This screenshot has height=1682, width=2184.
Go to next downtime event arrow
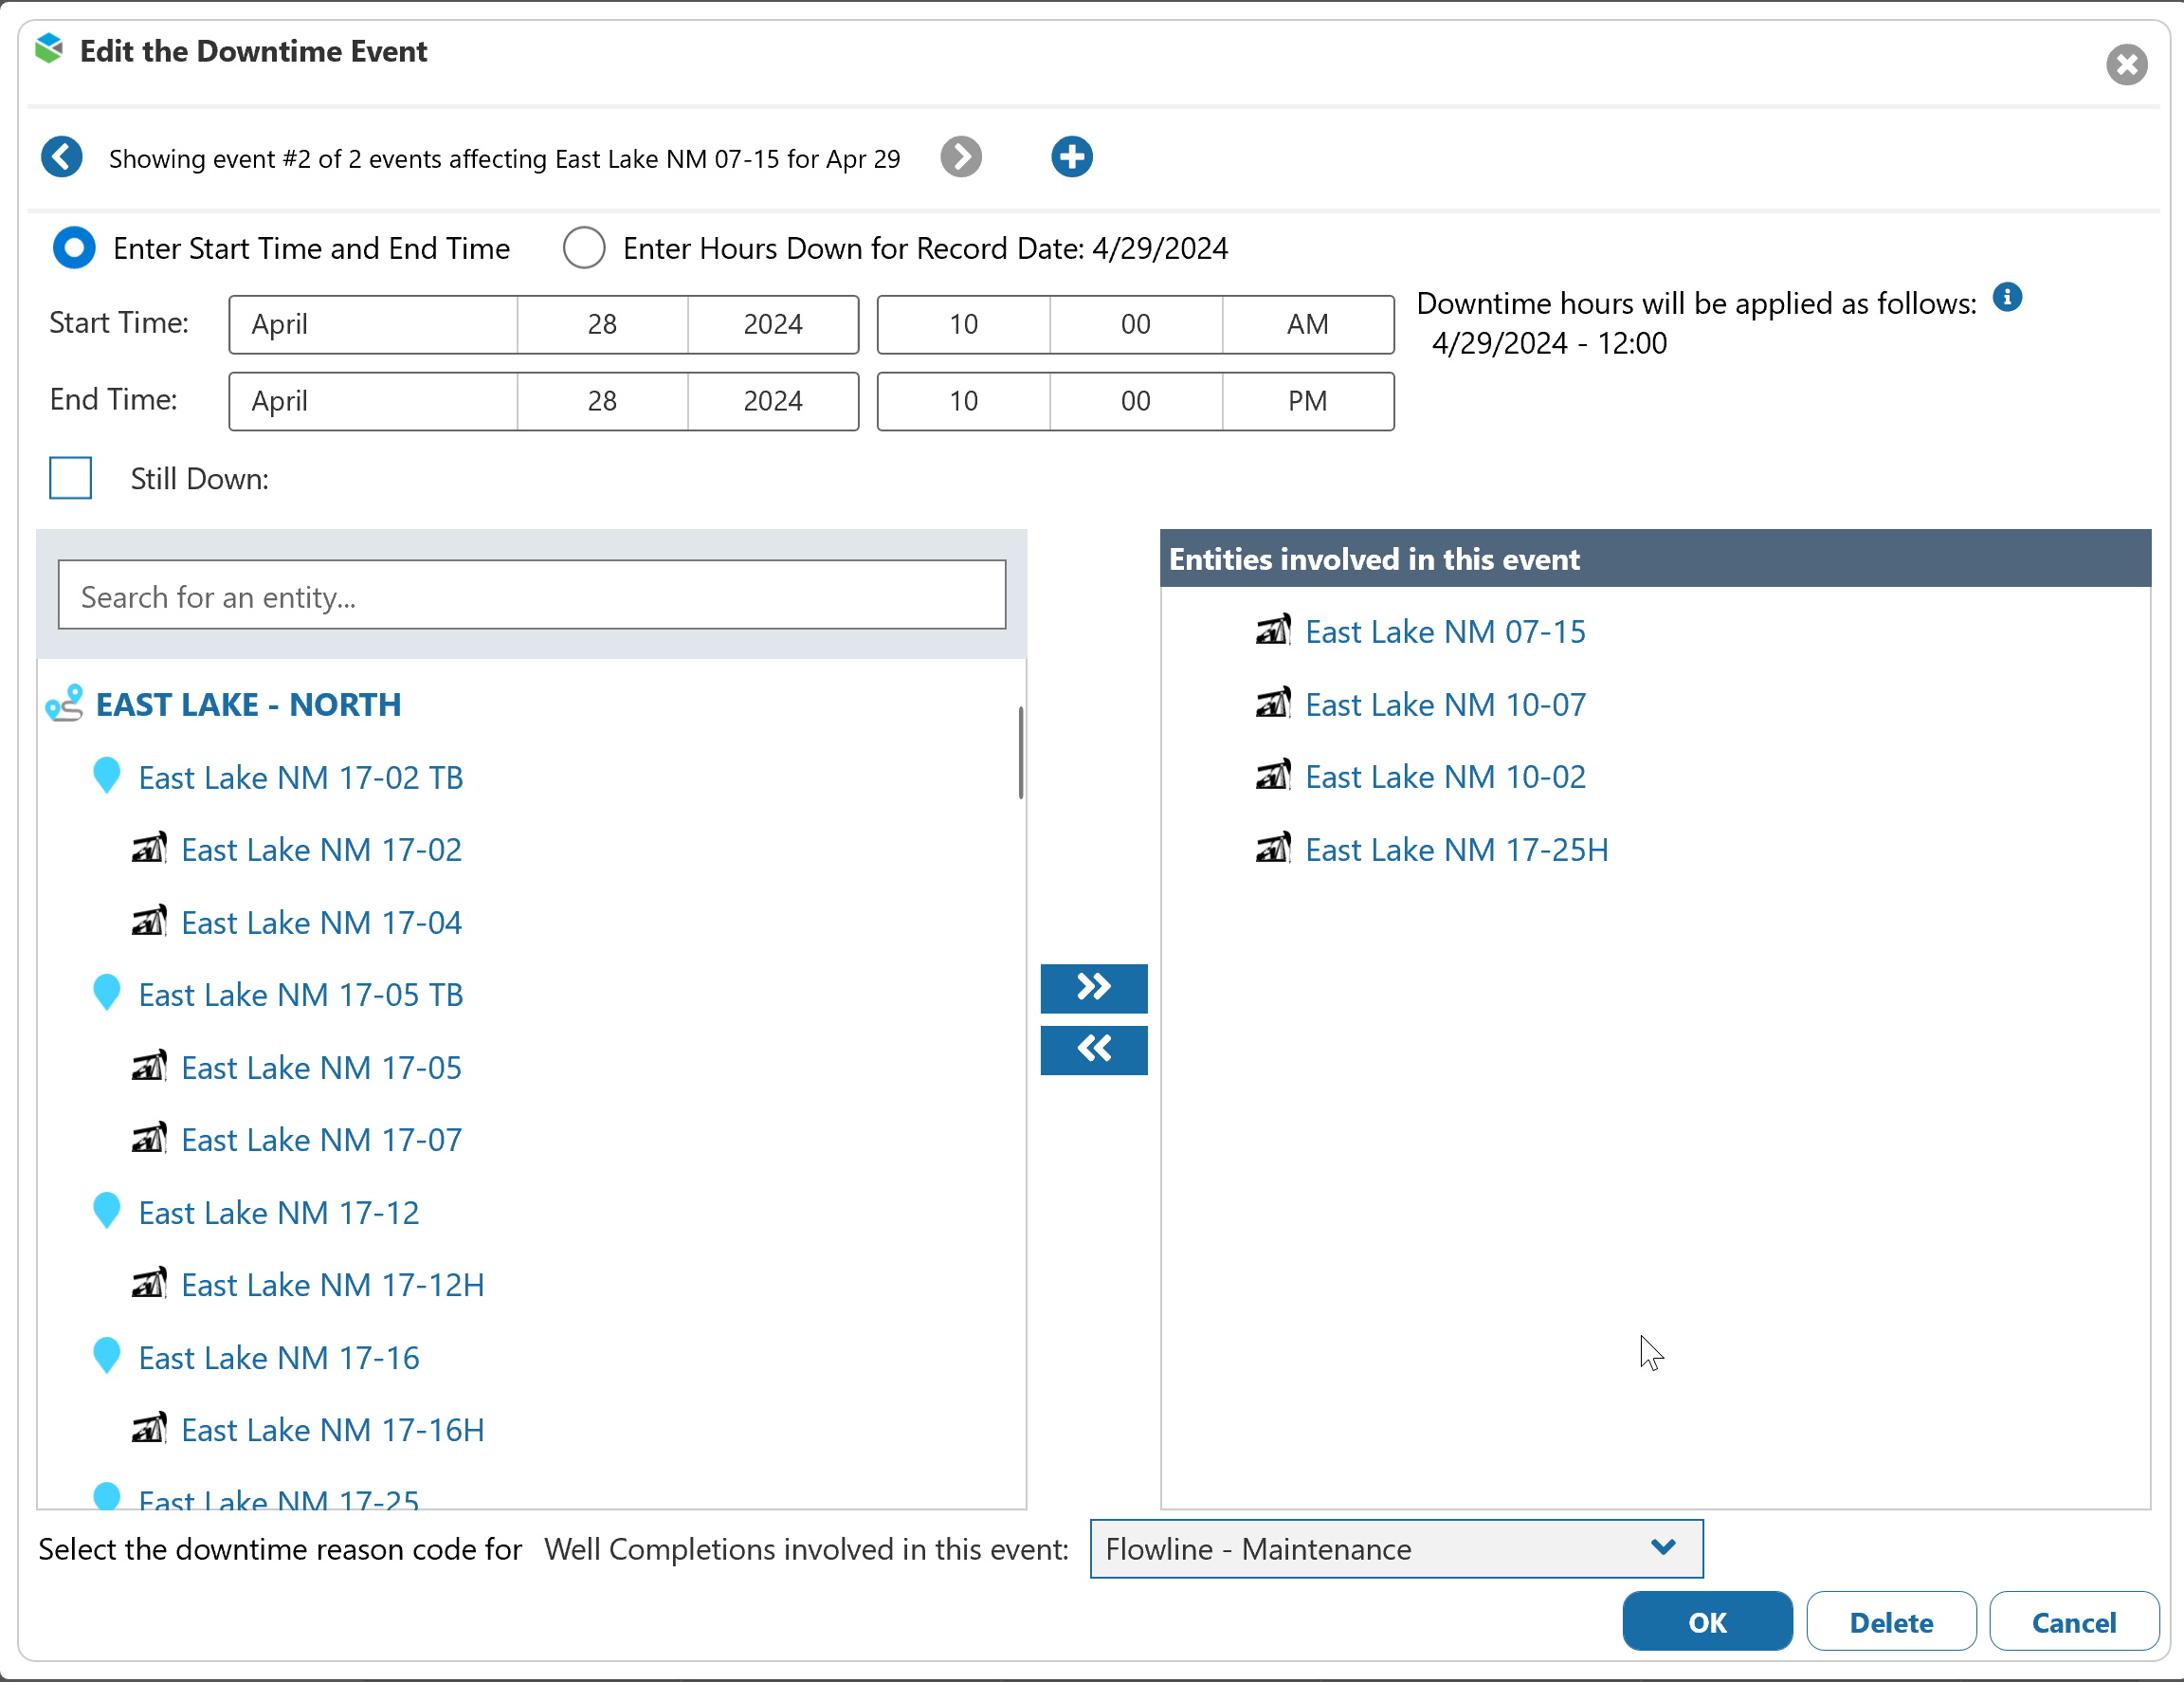(x=960, y=157)
